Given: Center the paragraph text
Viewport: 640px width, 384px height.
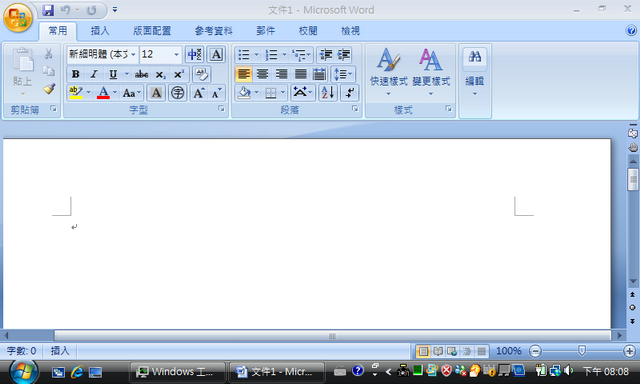Looking at the screenshot, I should point(262,74).
